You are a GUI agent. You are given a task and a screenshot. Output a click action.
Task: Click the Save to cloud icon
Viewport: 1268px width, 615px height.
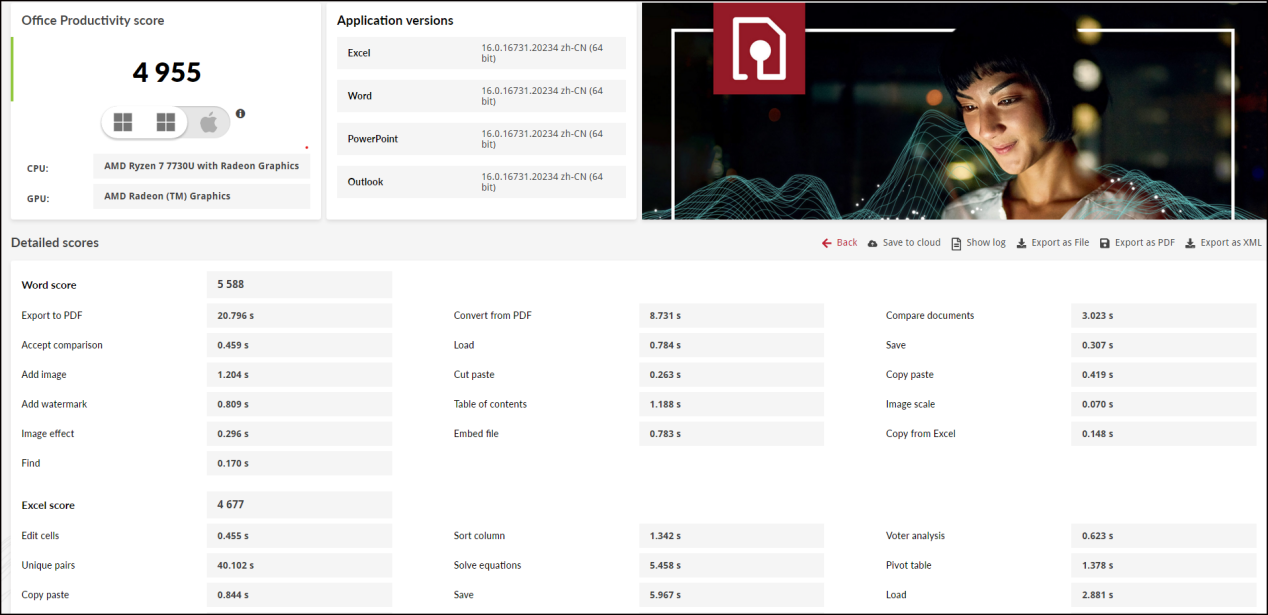coord(873,243)
